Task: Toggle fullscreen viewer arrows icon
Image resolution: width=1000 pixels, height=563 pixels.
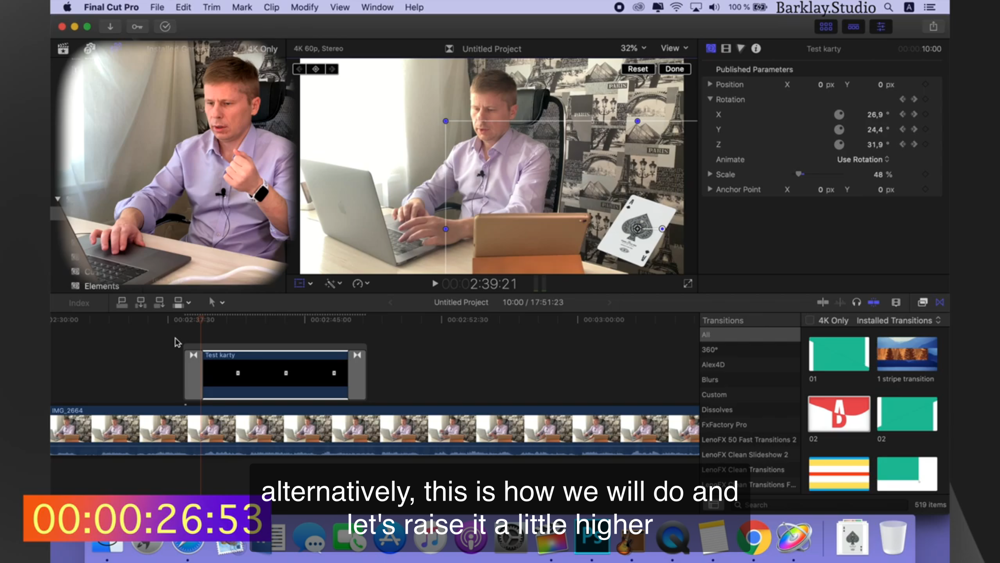Action: coord(688,284)
